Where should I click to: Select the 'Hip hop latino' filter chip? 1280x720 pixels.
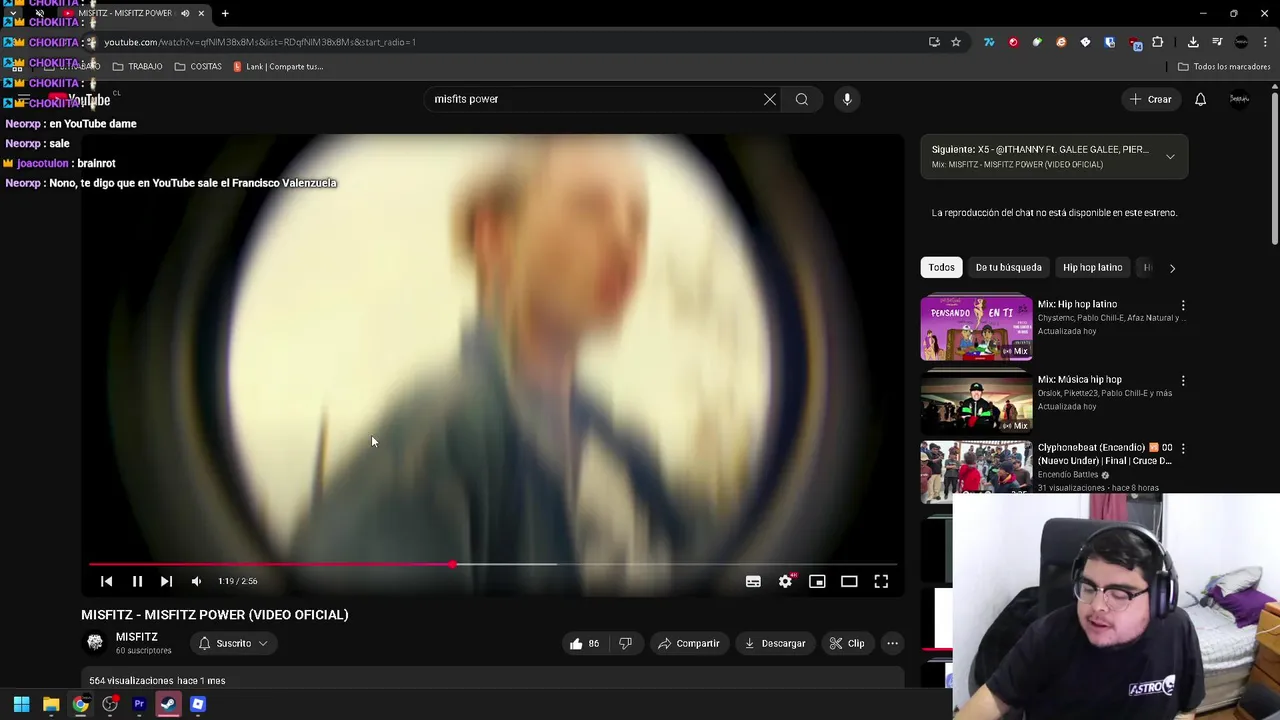[1092, 268]
